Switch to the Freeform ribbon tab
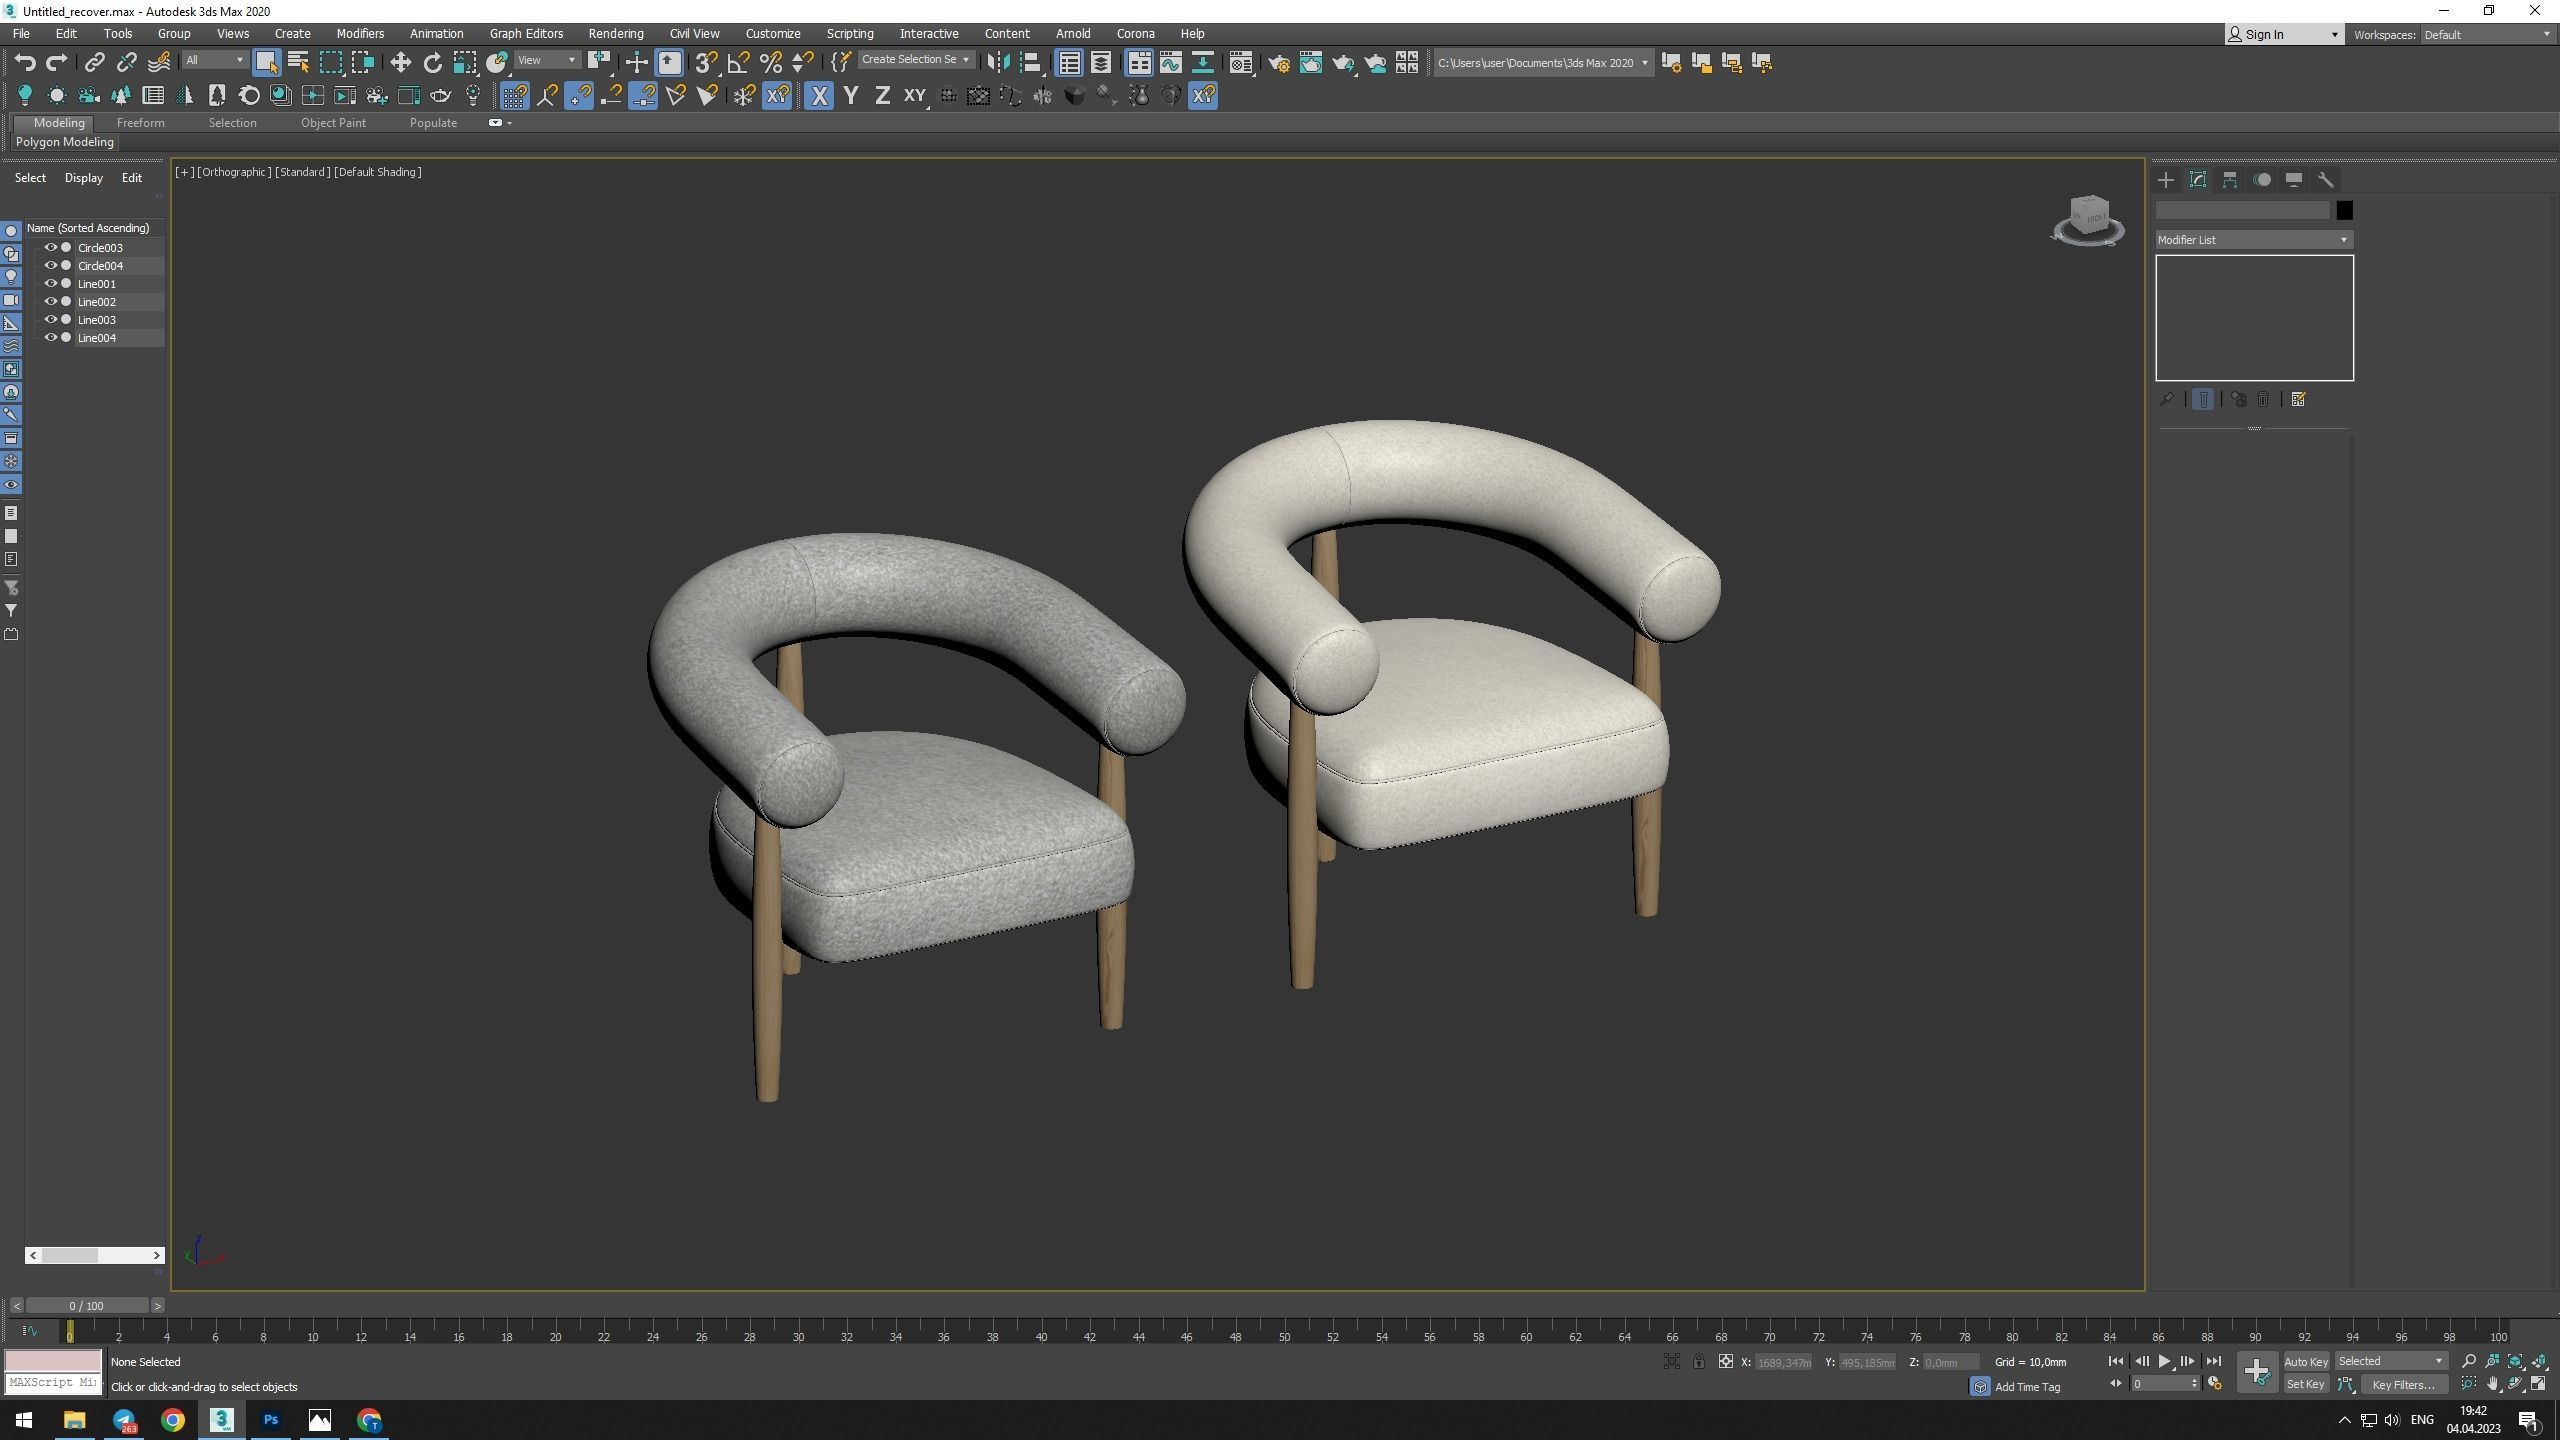The height and width of the screenshot is (1440, 2560). pos(140,122)
